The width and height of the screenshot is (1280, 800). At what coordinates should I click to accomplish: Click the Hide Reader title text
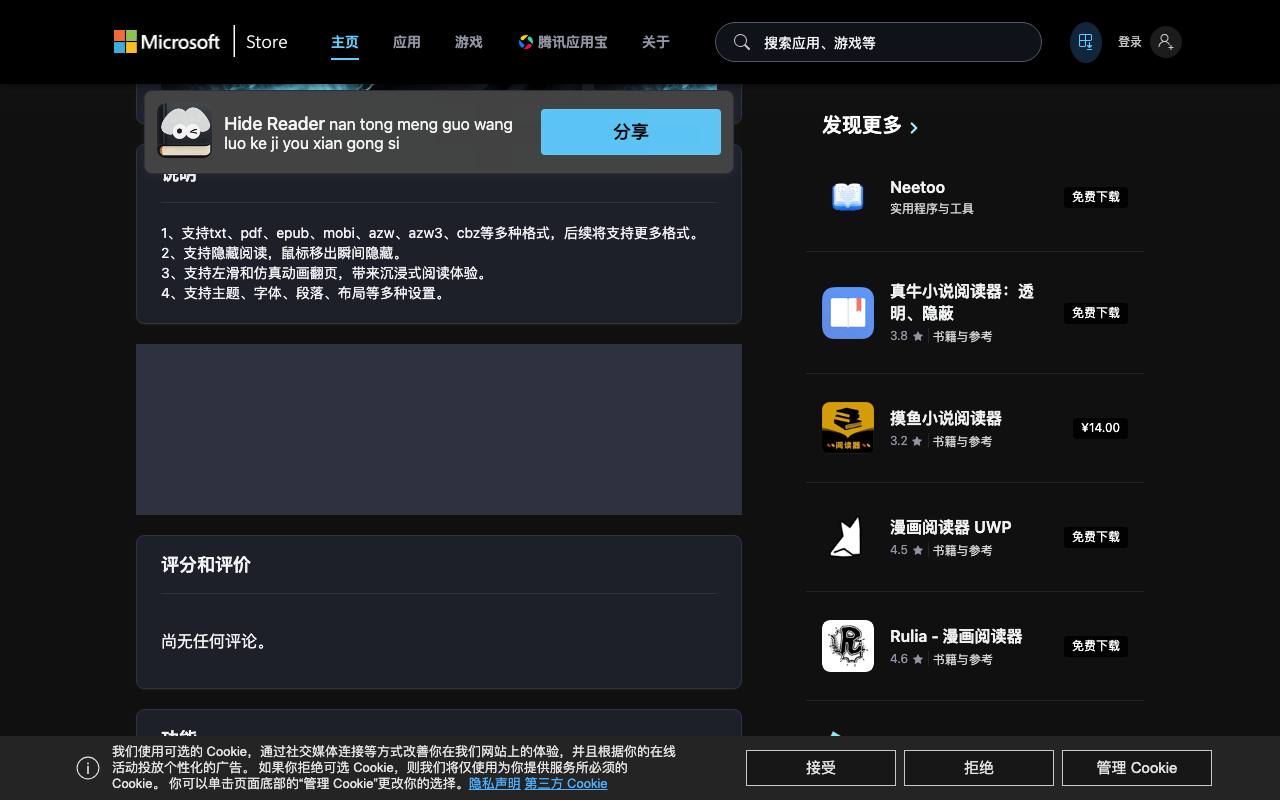pos(274,124)
